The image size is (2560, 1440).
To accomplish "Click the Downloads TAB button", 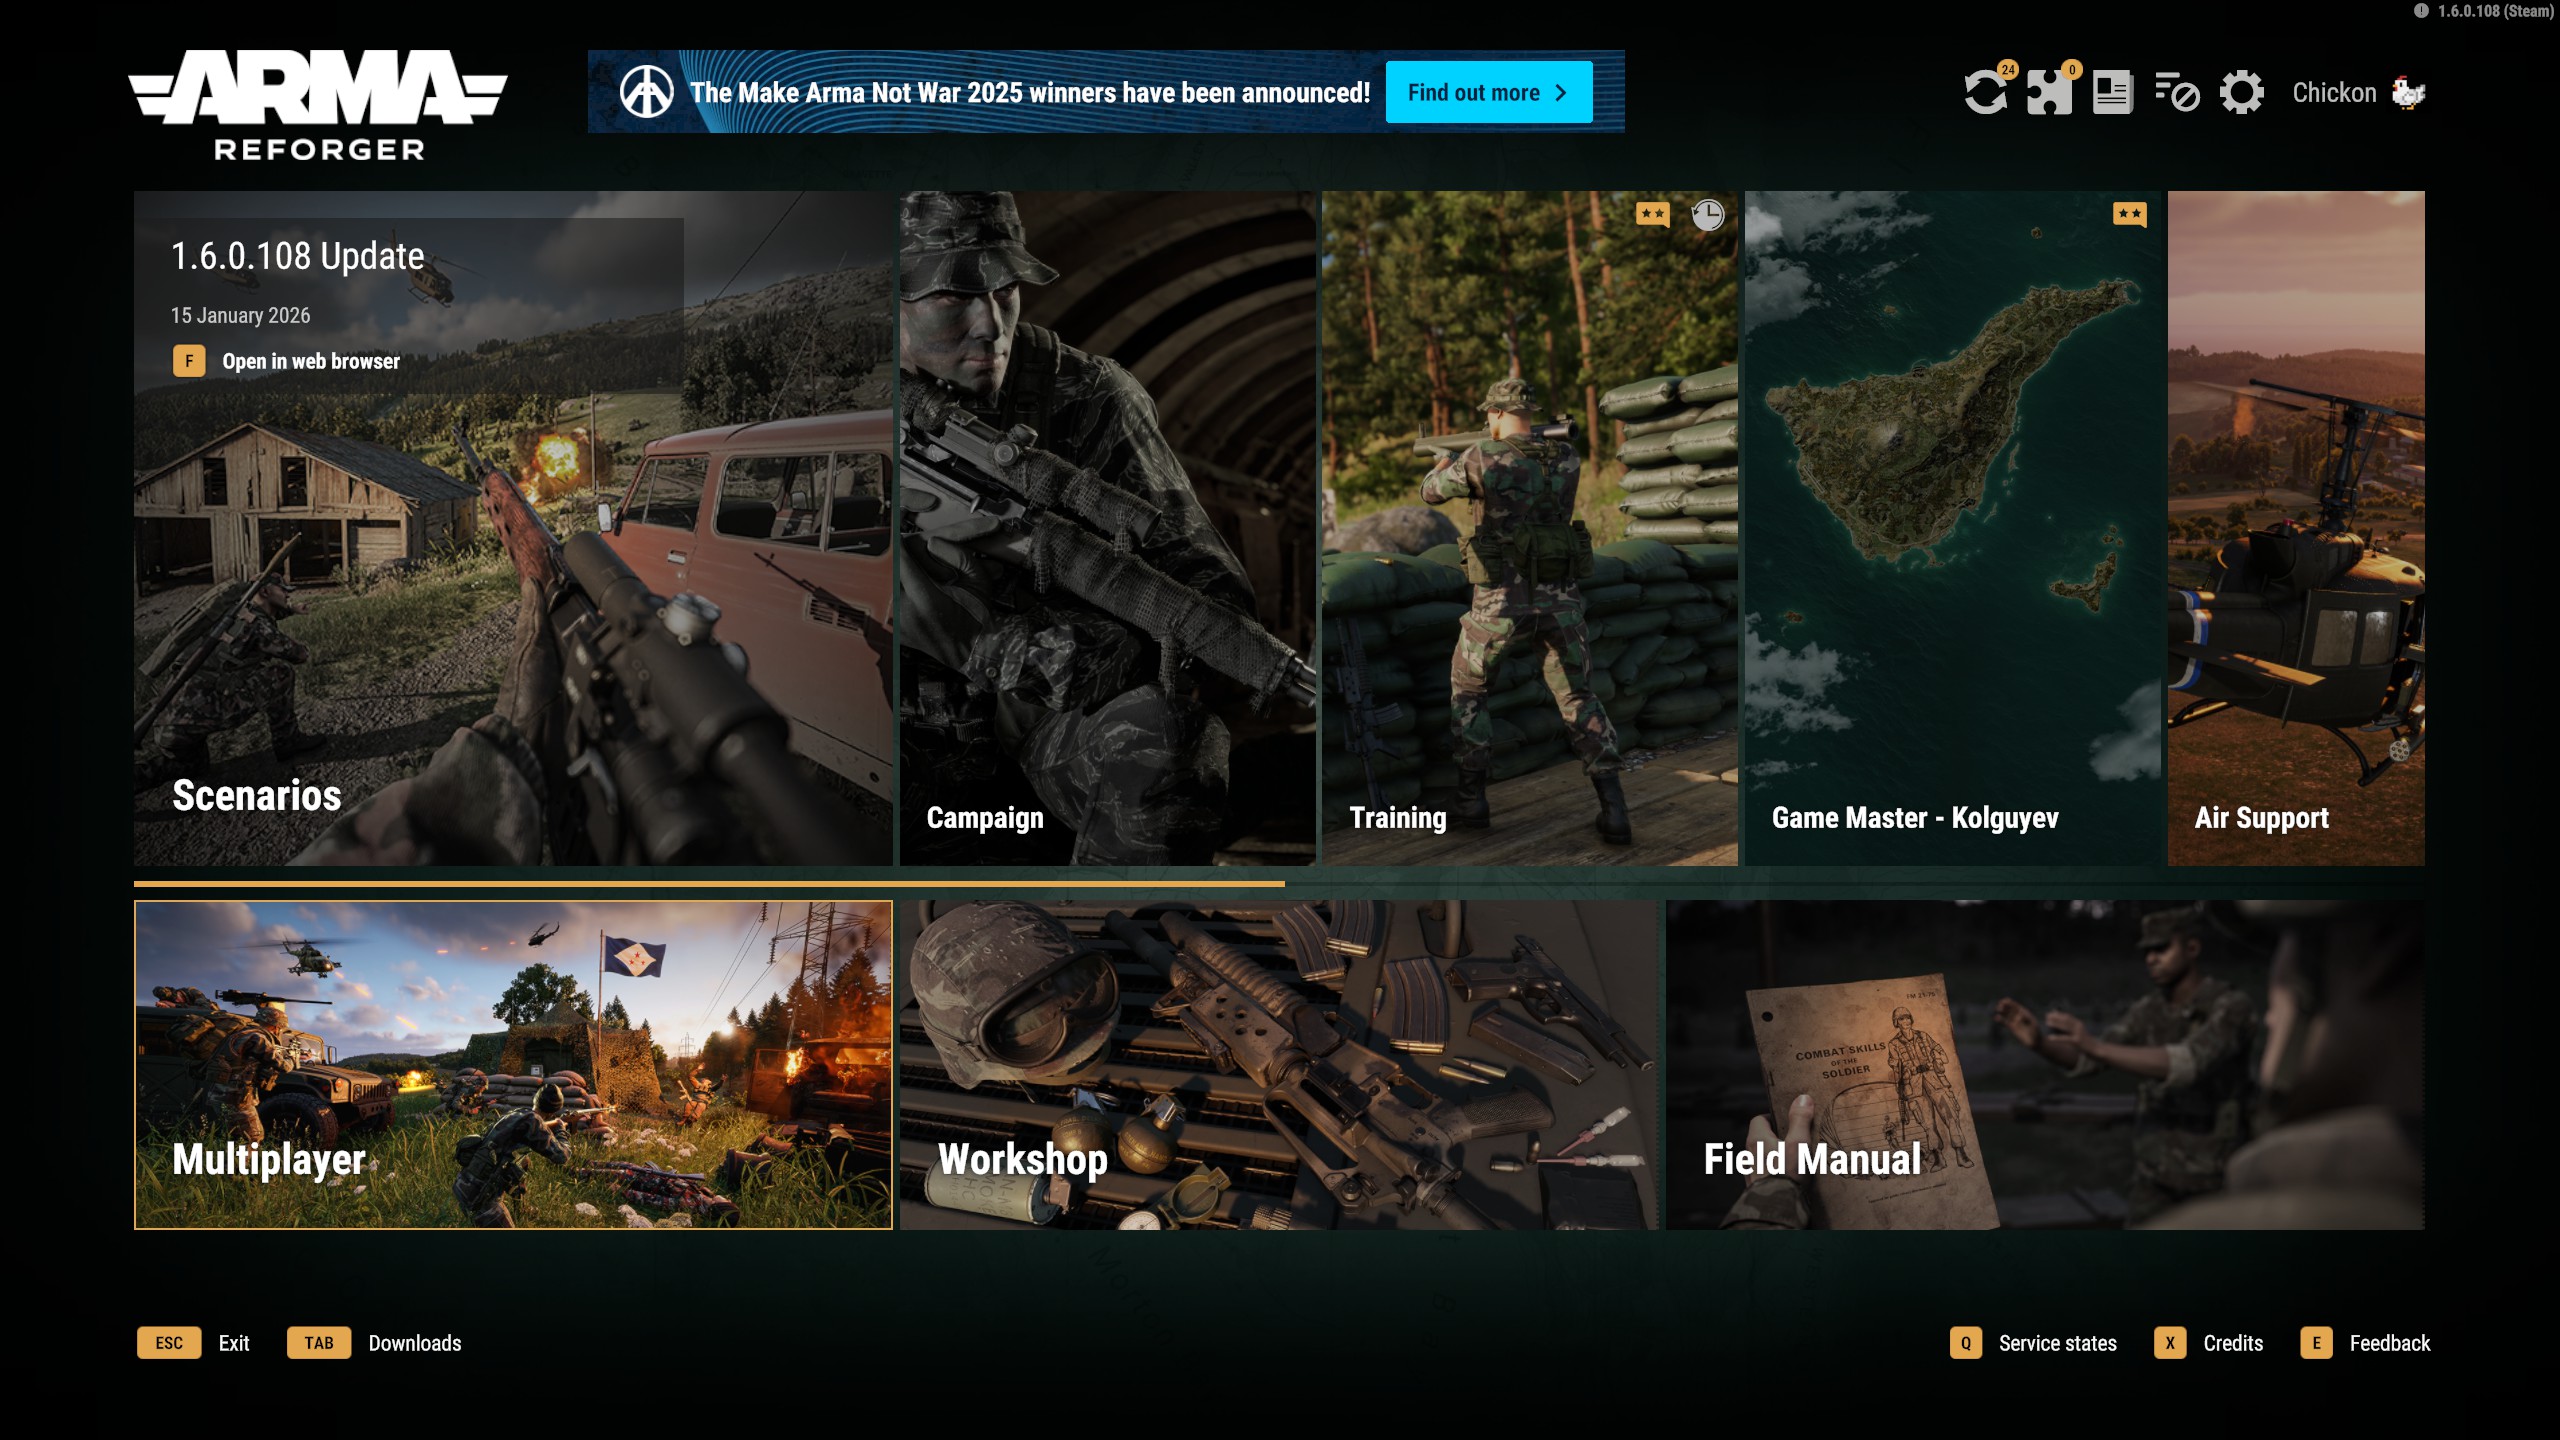I will (x=319, y=1343).
